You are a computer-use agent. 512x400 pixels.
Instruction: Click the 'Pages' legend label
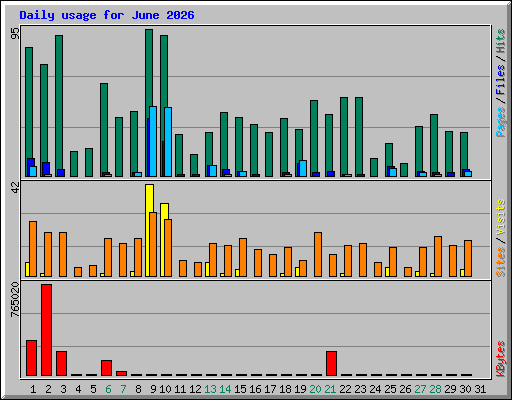point(500,122)
